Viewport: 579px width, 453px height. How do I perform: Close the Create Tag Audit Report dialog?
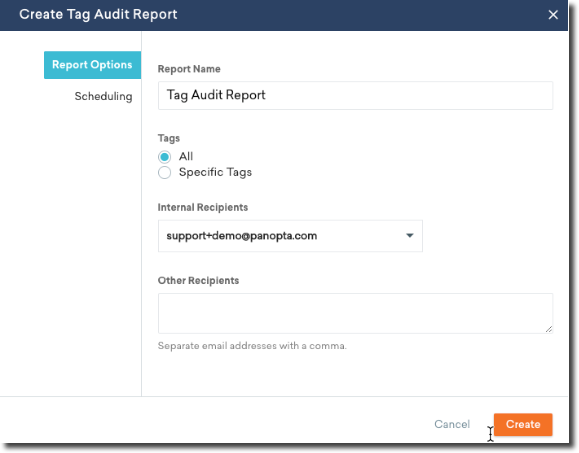coord(553,15)
